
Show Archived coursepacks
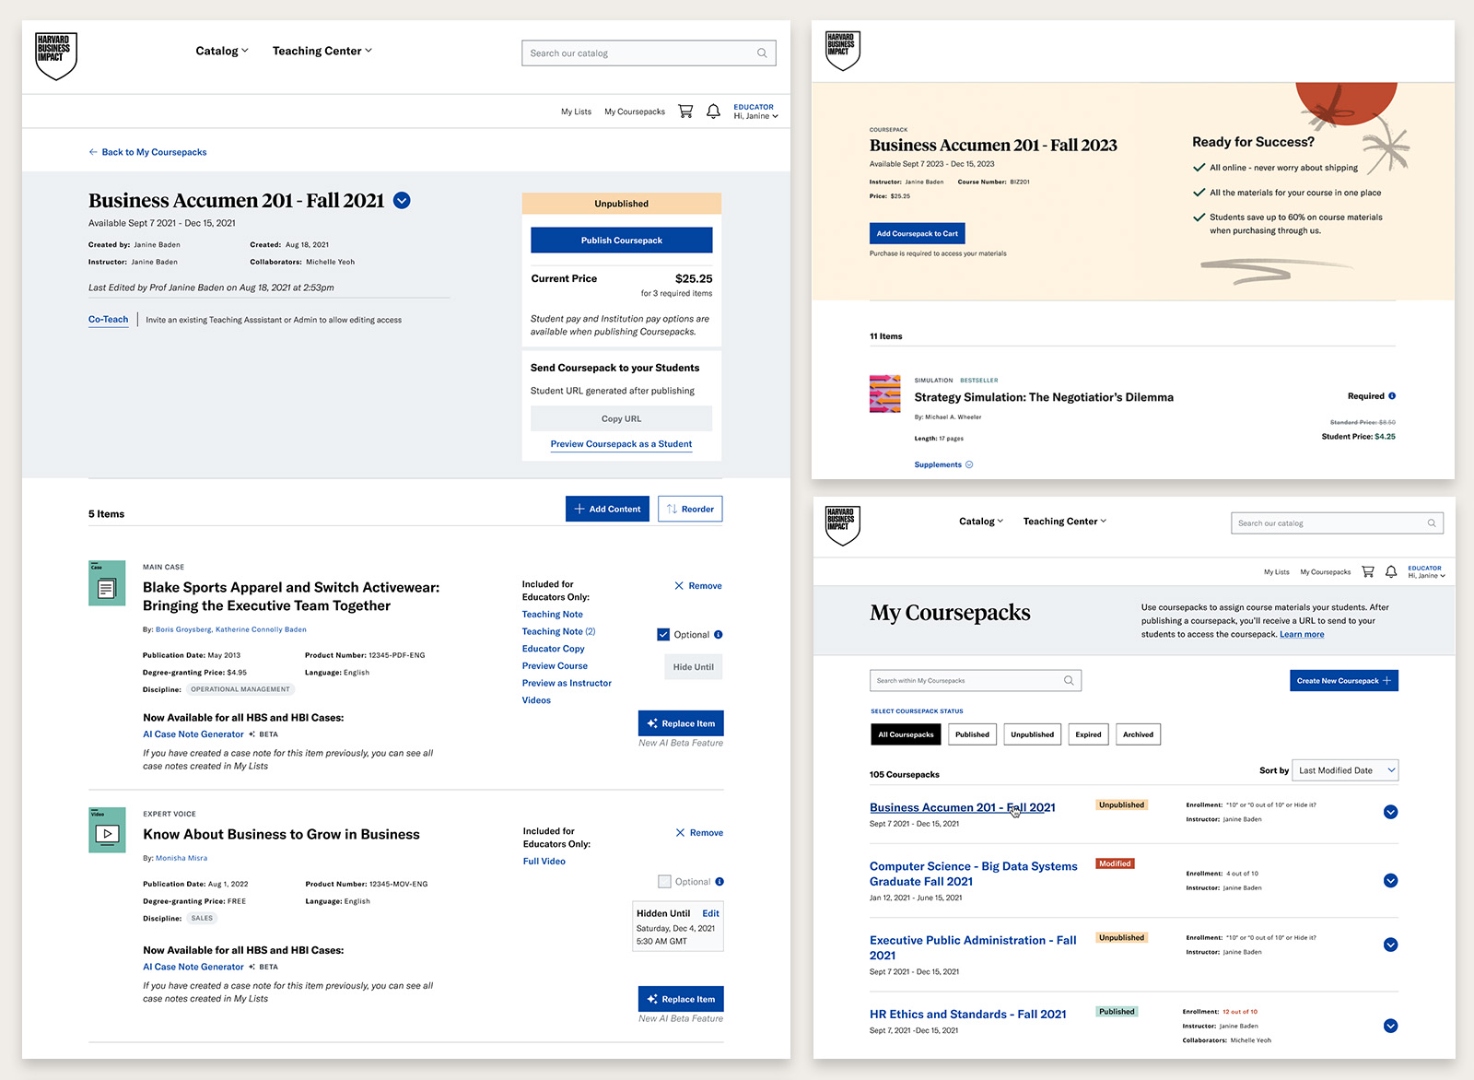pyautogui.click(x=1138, y=735)
